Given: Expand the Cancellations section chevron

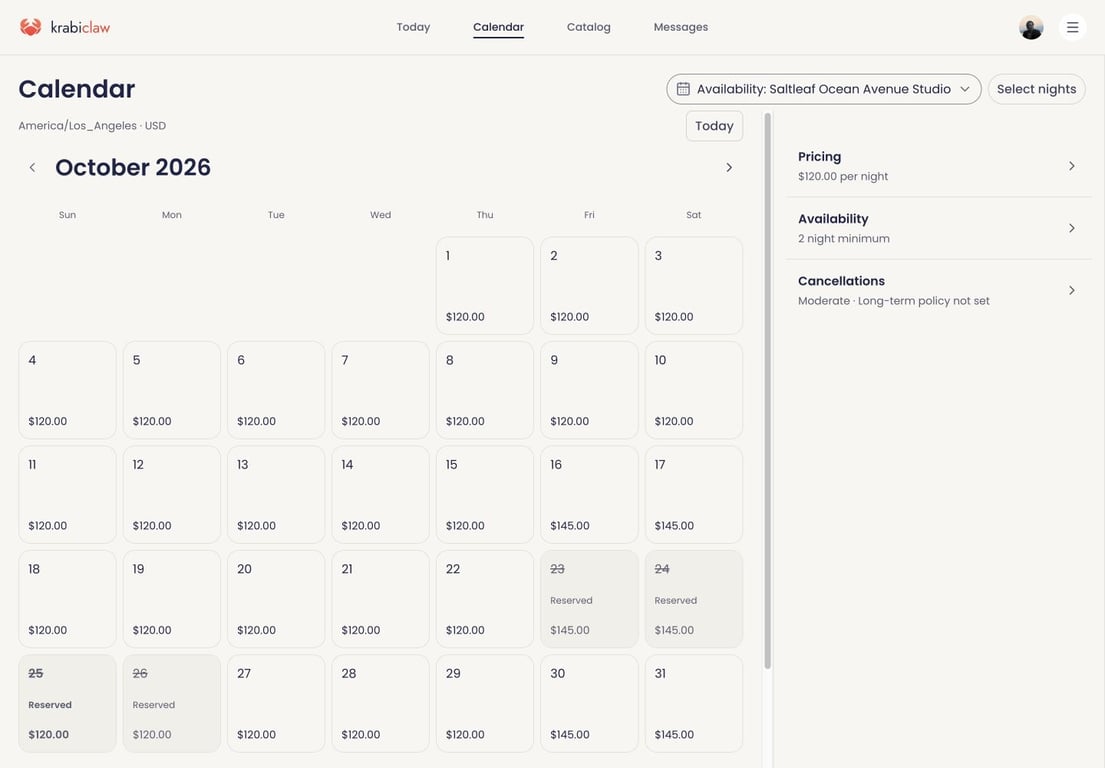Looking at the screenshot, I should click(x=1071, y=290).
